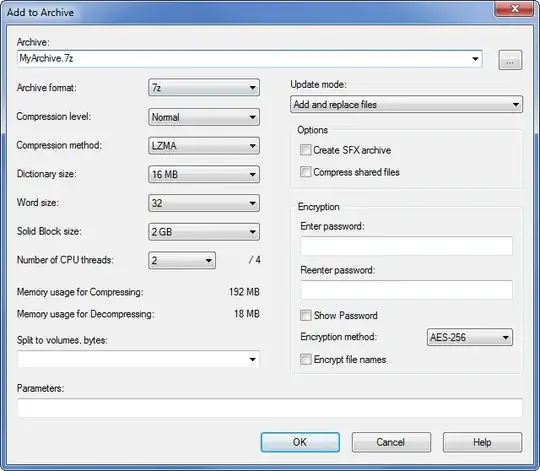Screen dimensions: 540x471
Task: Open the Encryption method AES-256 dropdown
Action: click(470, 337)
